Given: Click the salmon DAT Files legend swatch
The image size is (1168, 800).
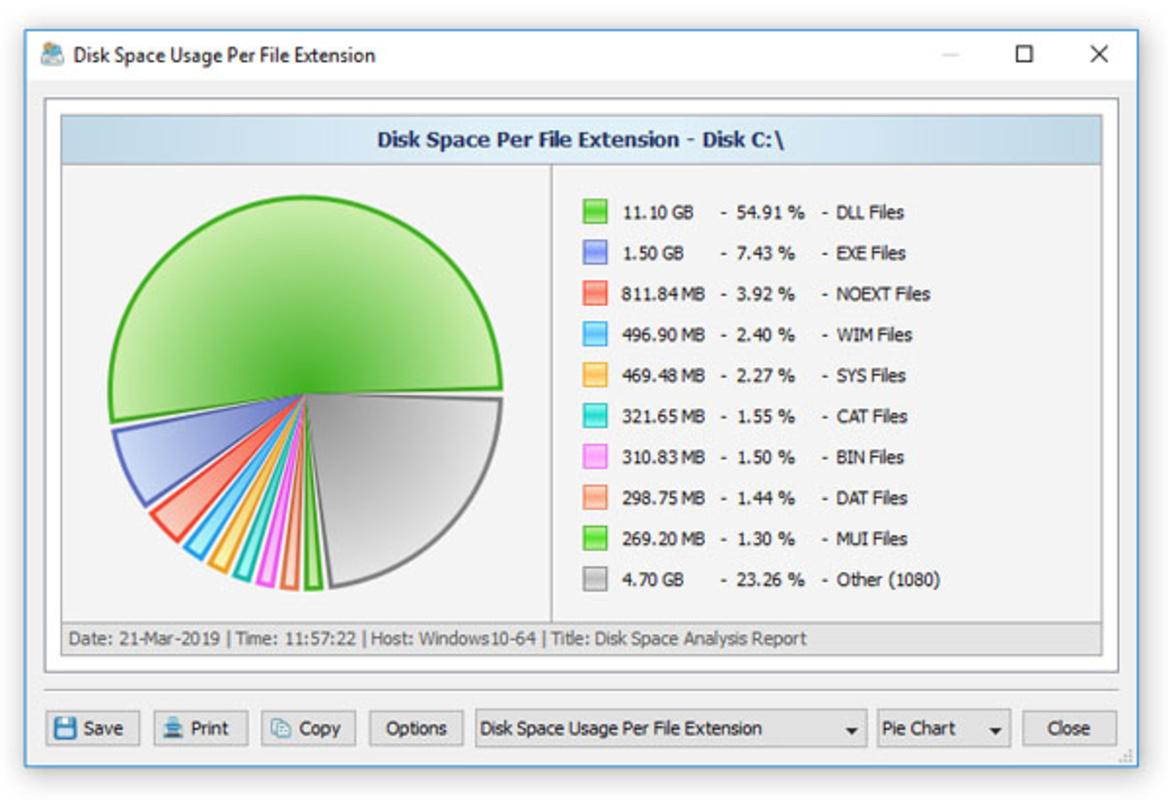Looking at the screenshot, I should (x=594, y=497).
